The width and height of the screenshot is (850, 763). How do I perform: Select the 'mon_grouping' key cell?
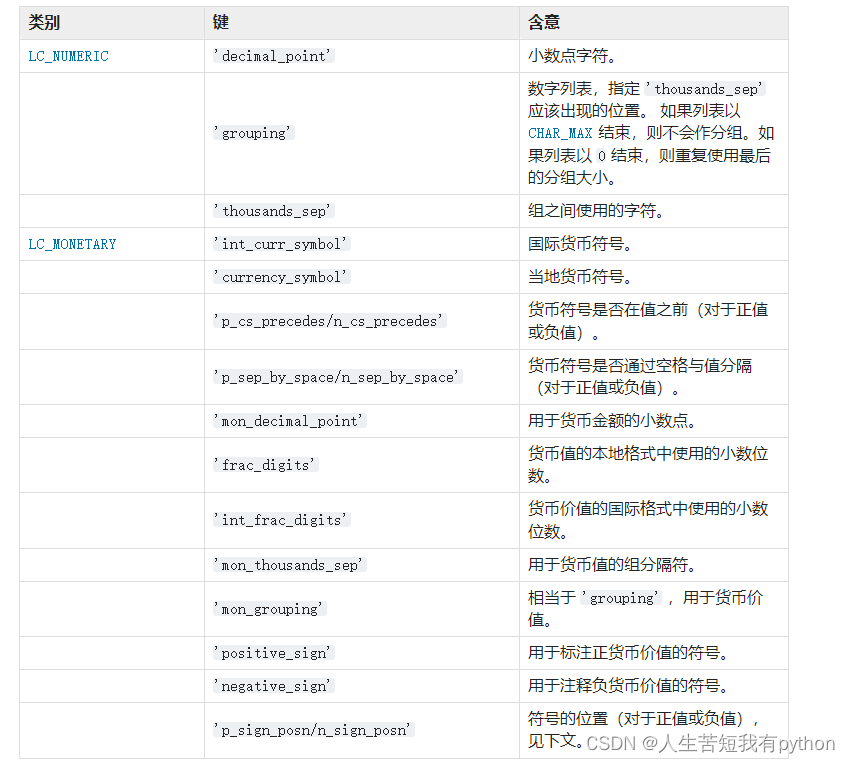(x=271, y=608)
